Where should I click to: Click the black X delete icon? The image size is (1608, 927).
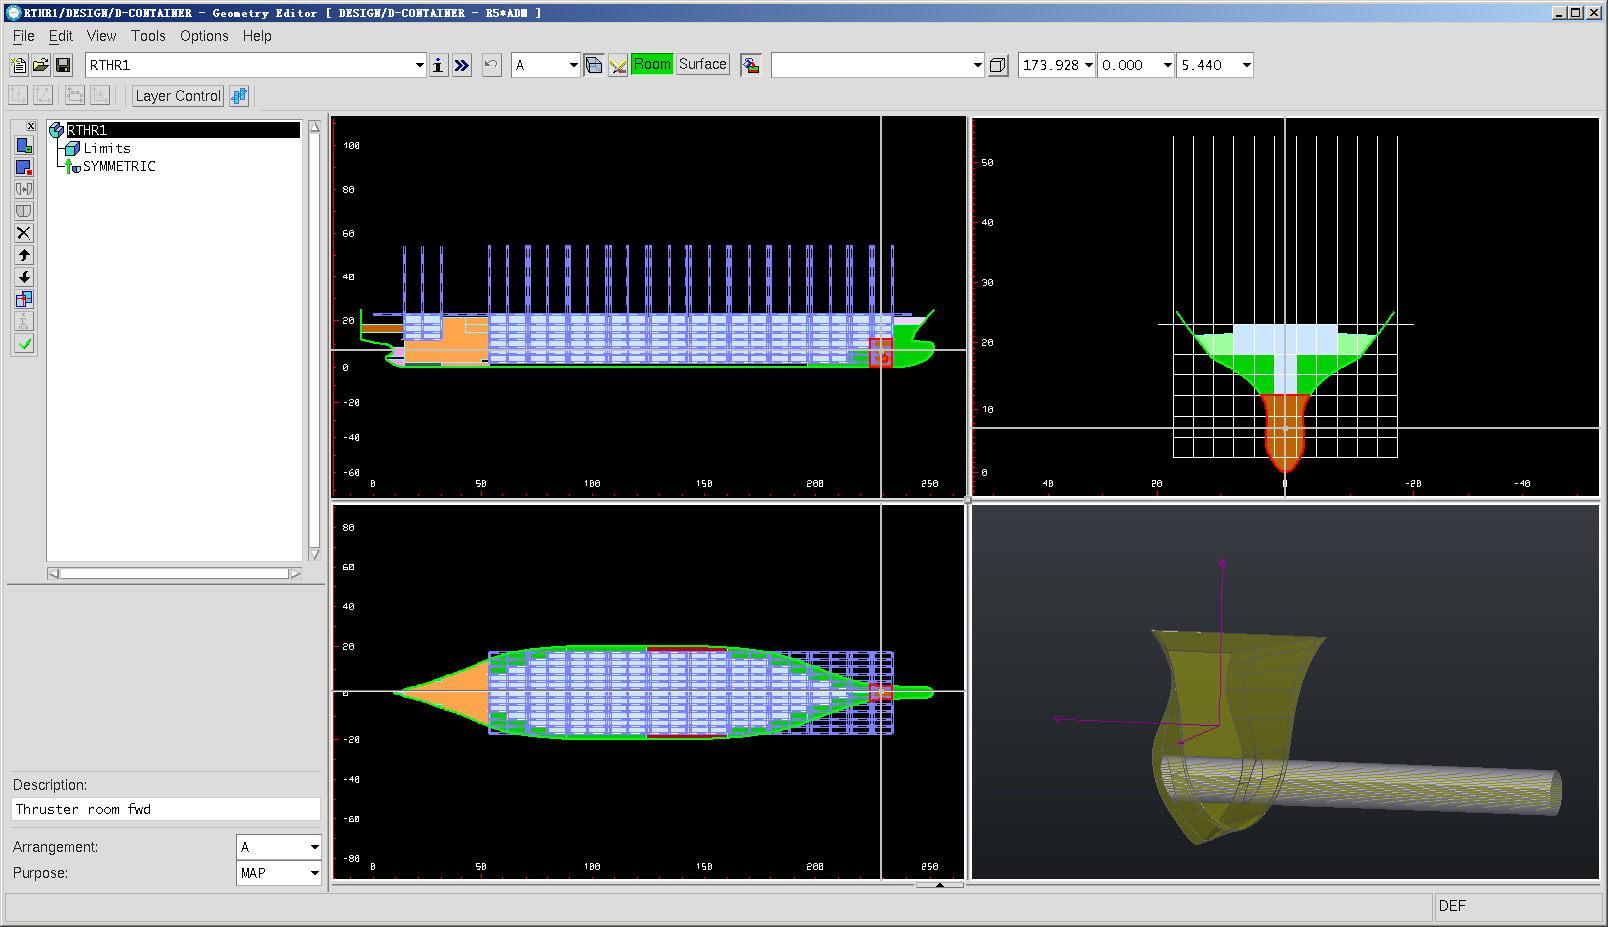24,233
